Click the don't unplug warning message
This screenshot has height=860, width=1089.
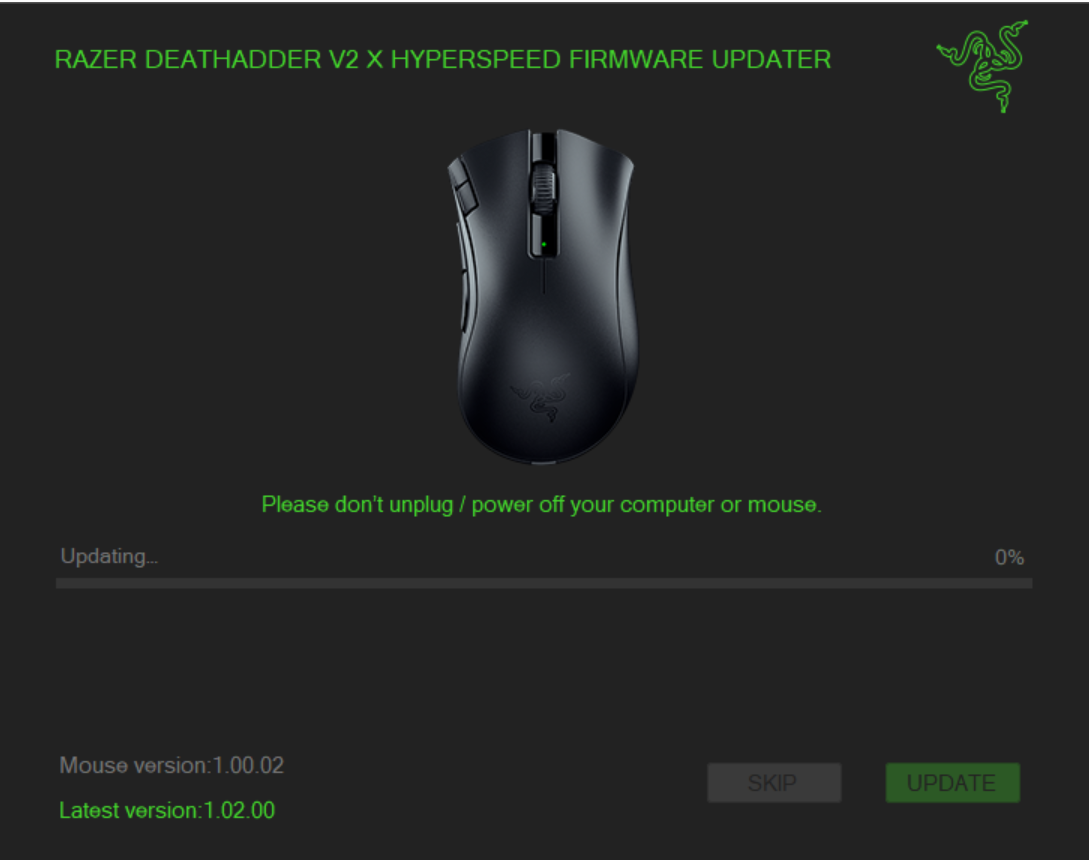(541, 504)
